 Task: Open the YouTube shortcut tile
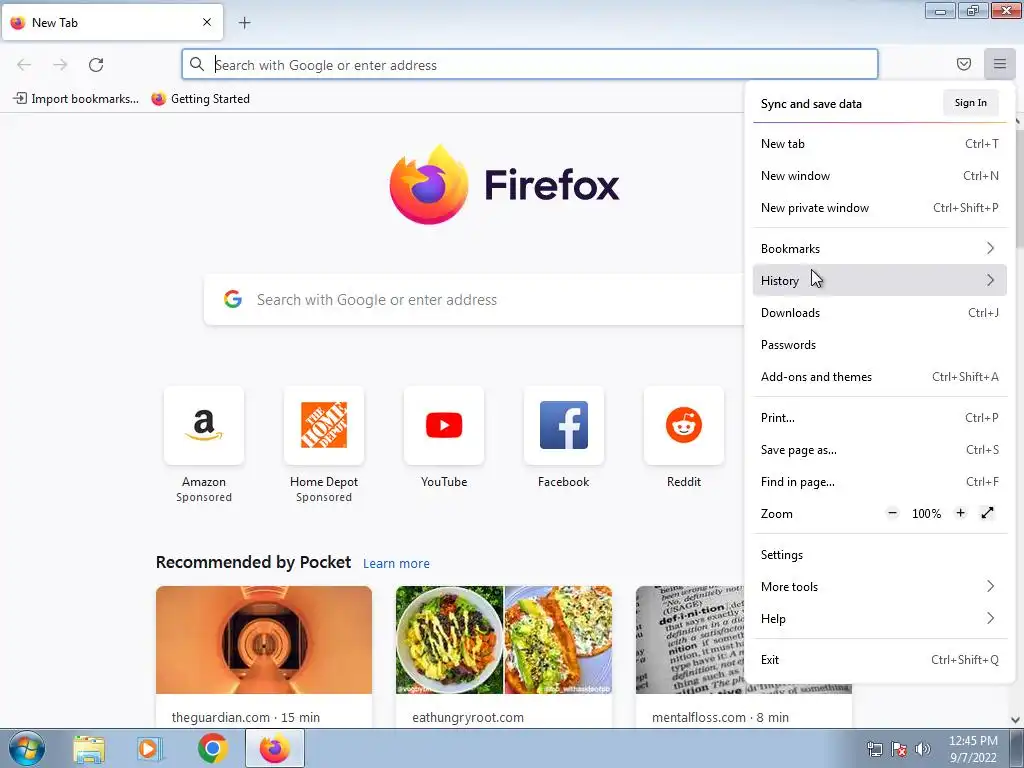pyautogui.click(x=444, y=425)
